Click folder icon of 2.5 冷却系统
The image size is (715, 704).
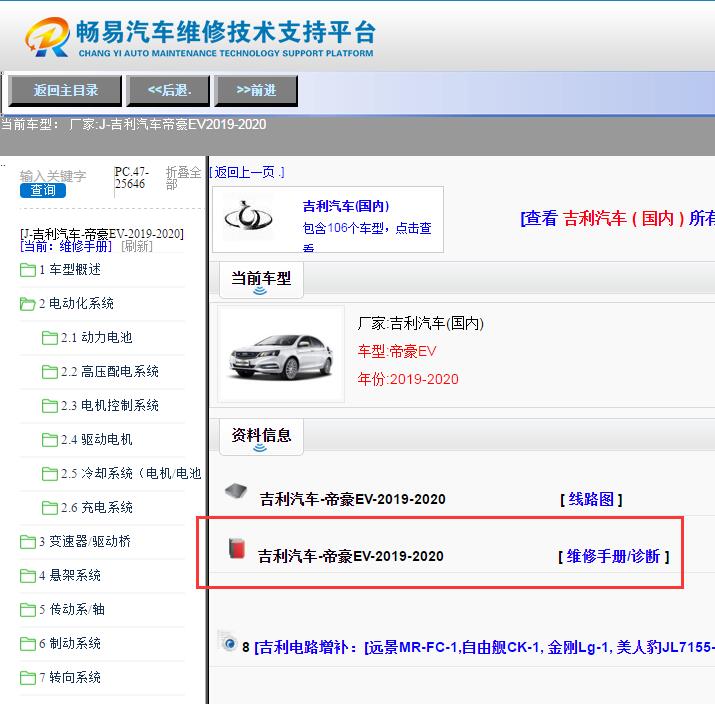50,474
